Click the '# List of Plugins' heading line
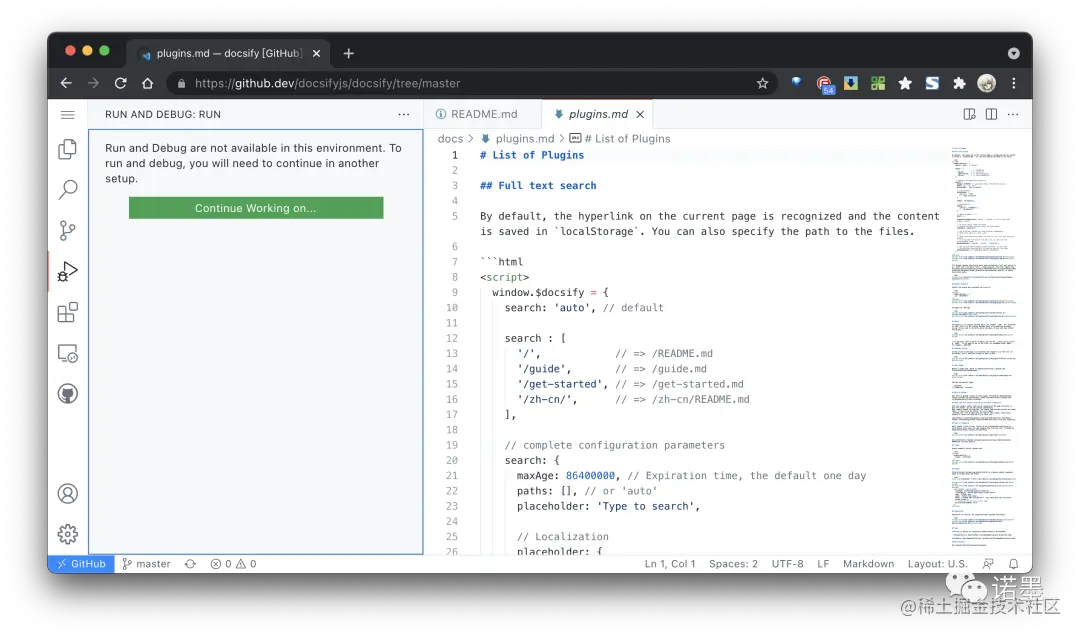The image size is (1080, 636). coord(532,155)
